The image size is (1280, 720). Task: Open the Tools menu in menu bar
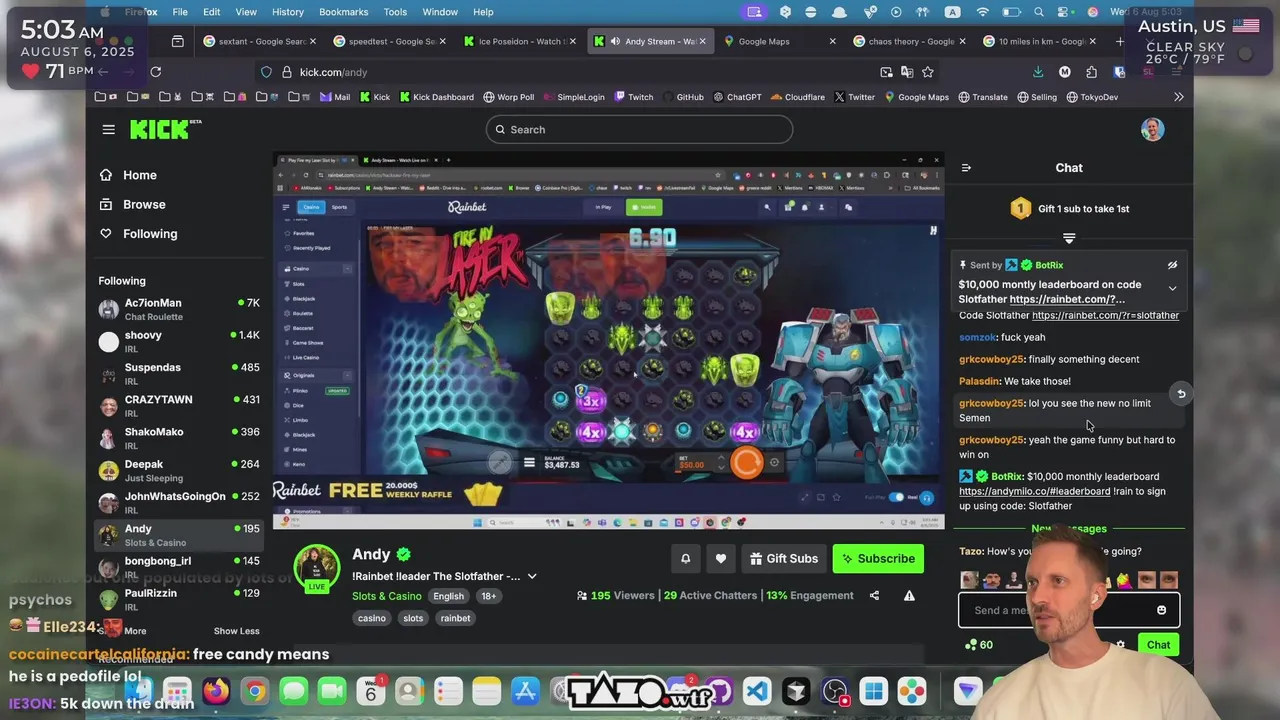(x=395, y=12)
